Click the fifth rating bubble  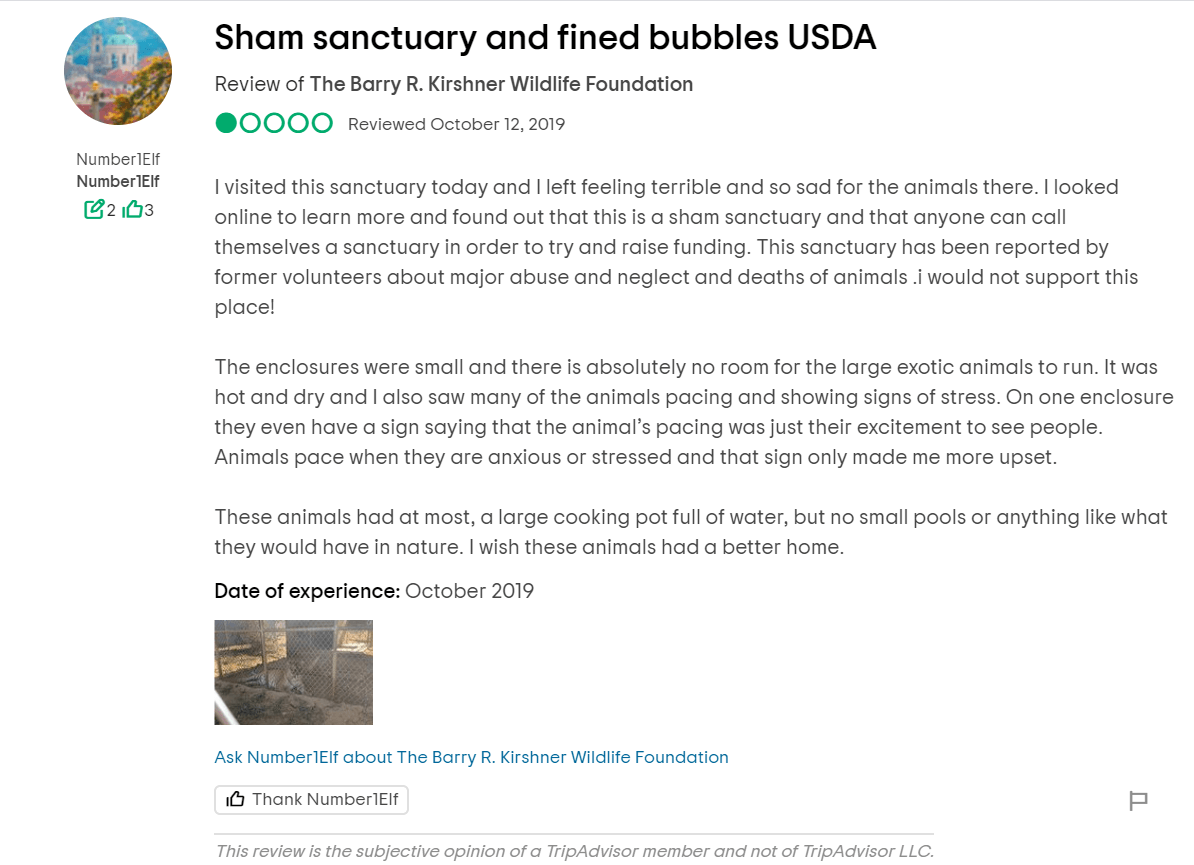point(322,124)
